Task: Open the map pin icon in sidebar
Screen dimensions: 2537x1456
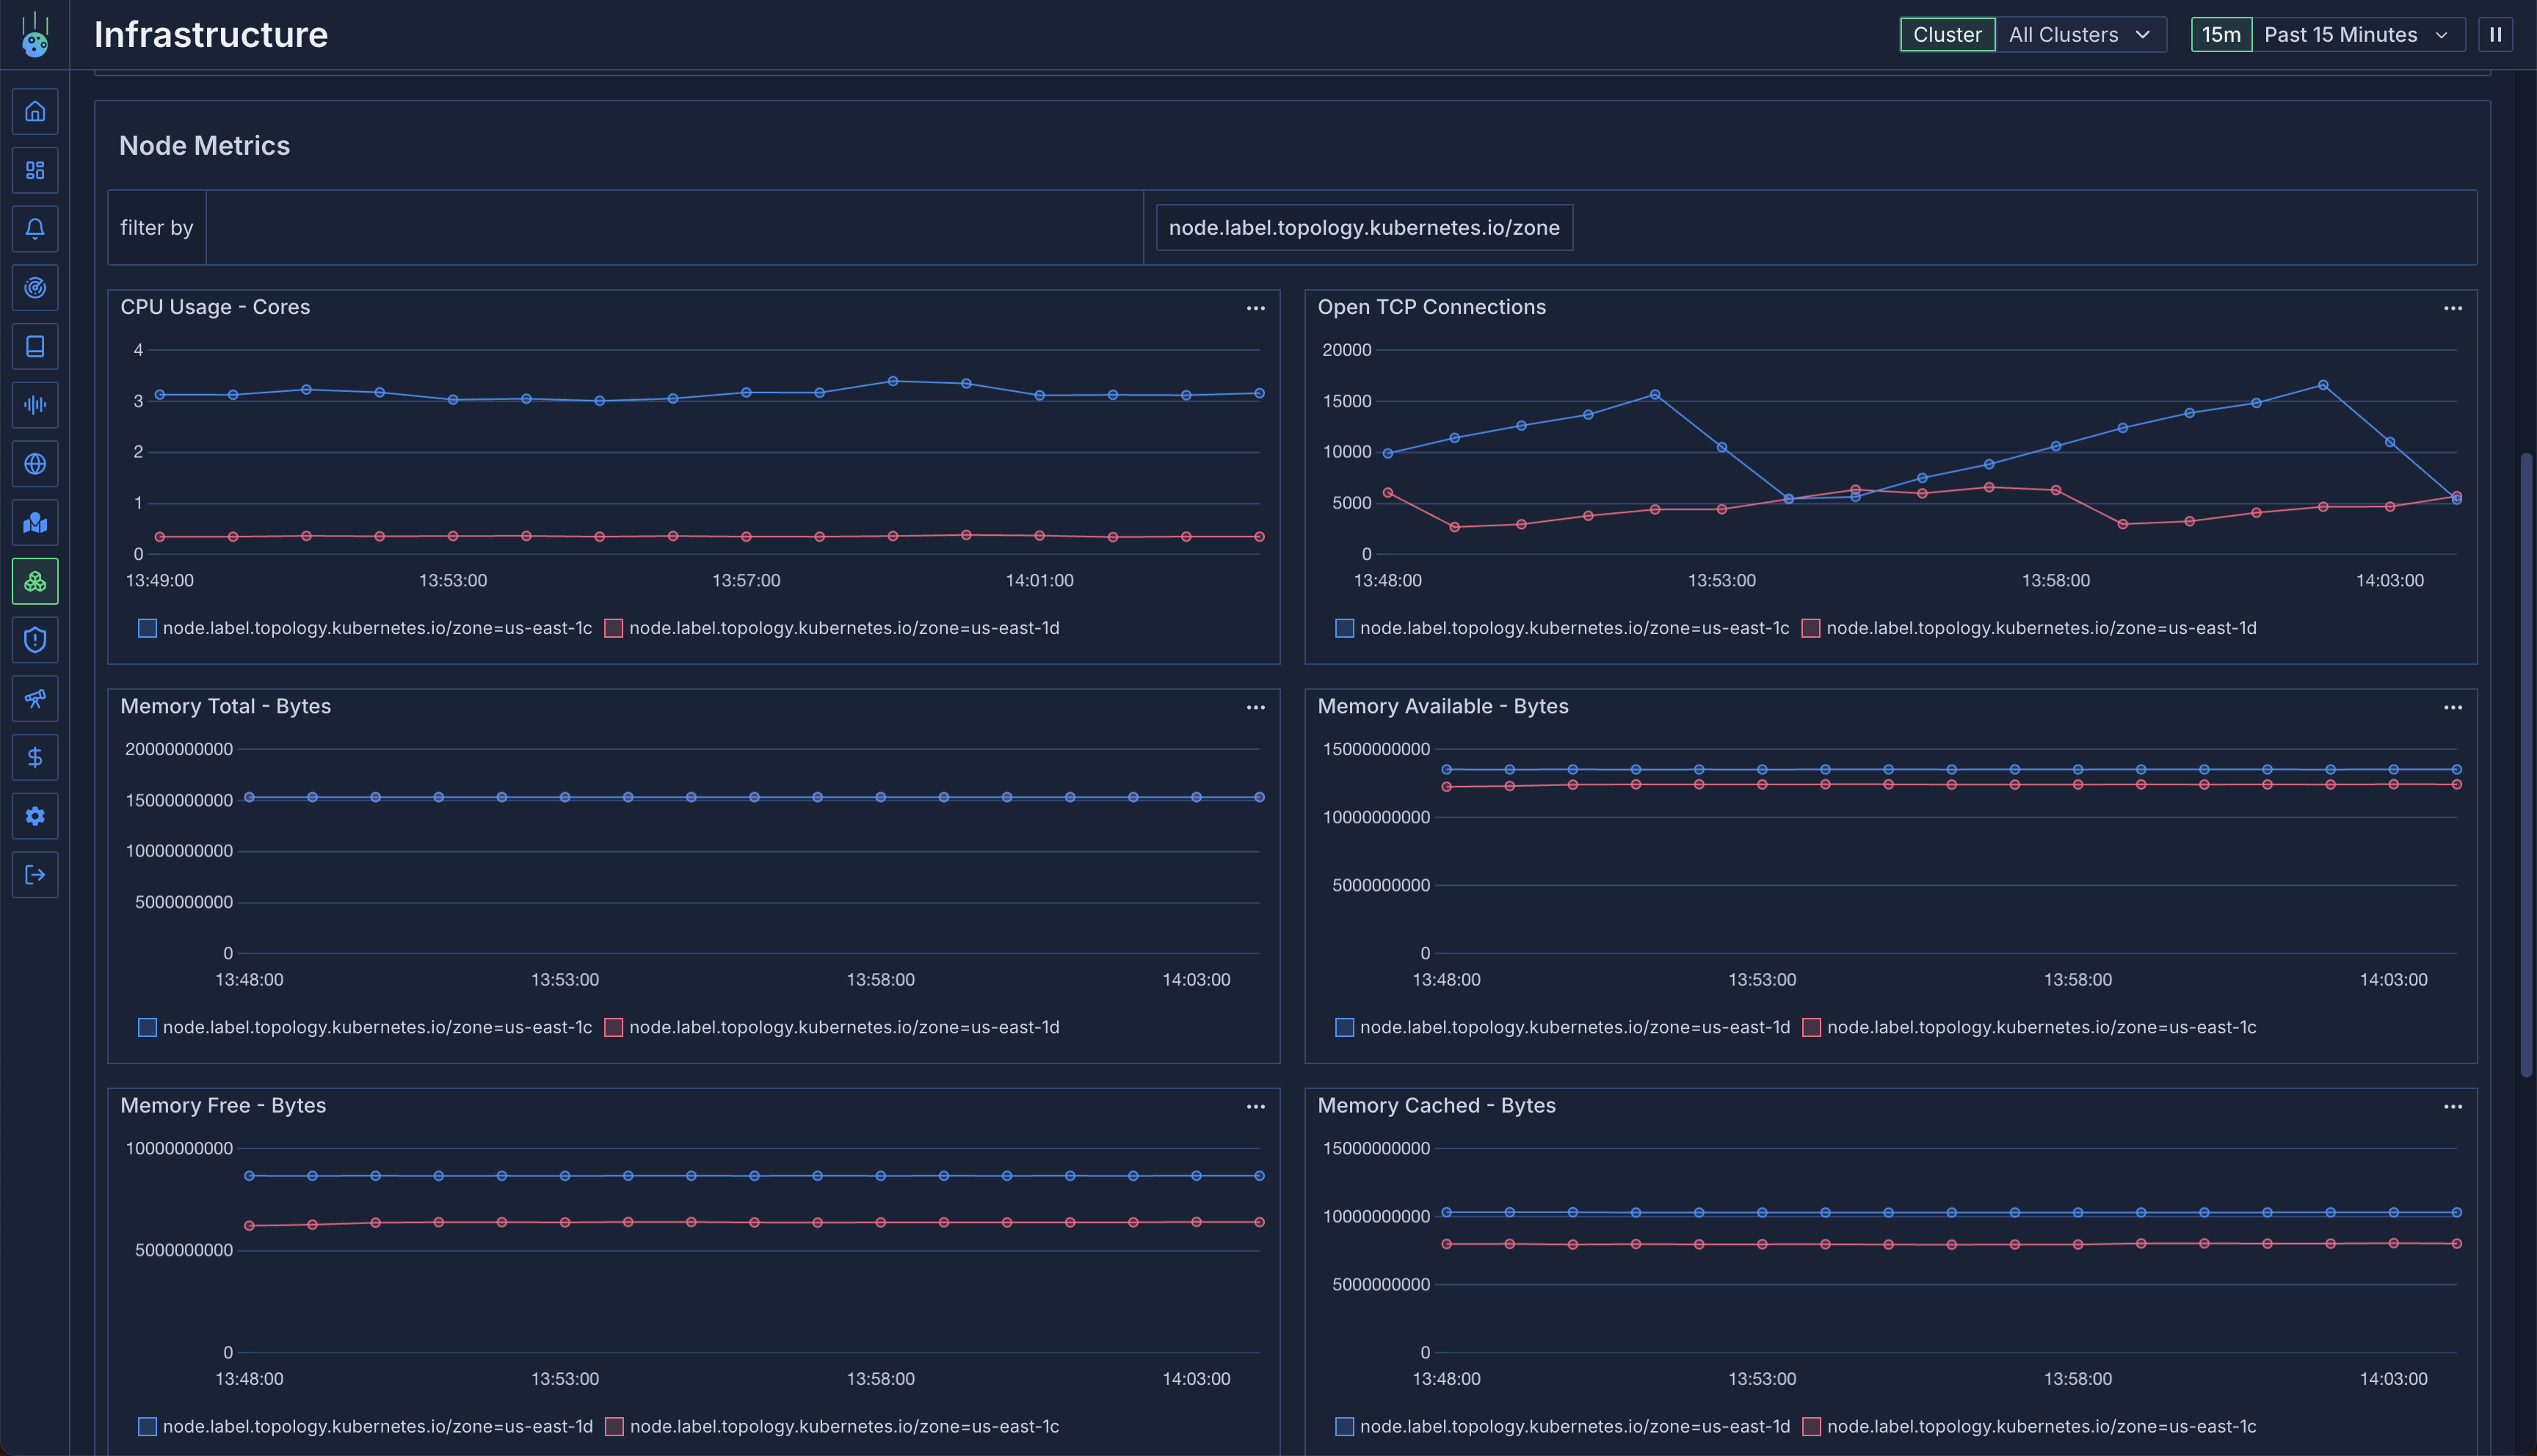Action: (x=35, y=523)
